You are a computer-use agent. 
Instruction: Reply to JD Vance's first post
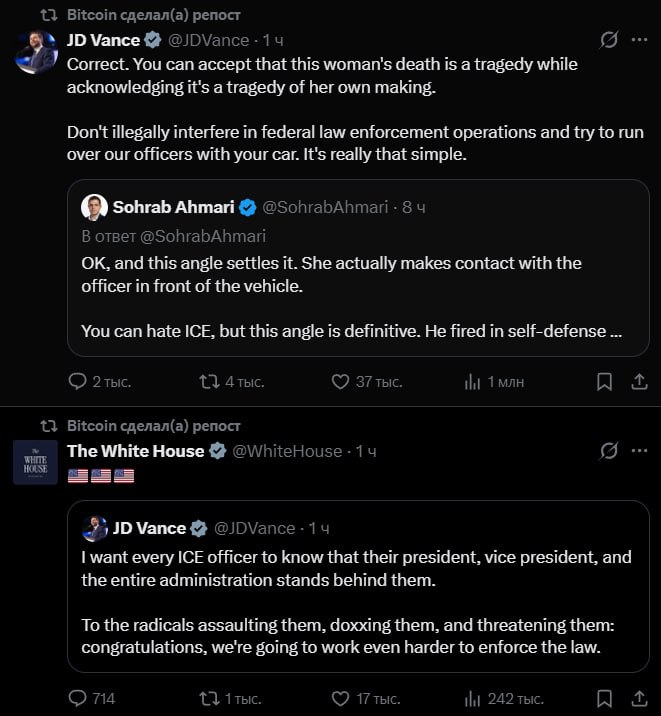[78, 381]
